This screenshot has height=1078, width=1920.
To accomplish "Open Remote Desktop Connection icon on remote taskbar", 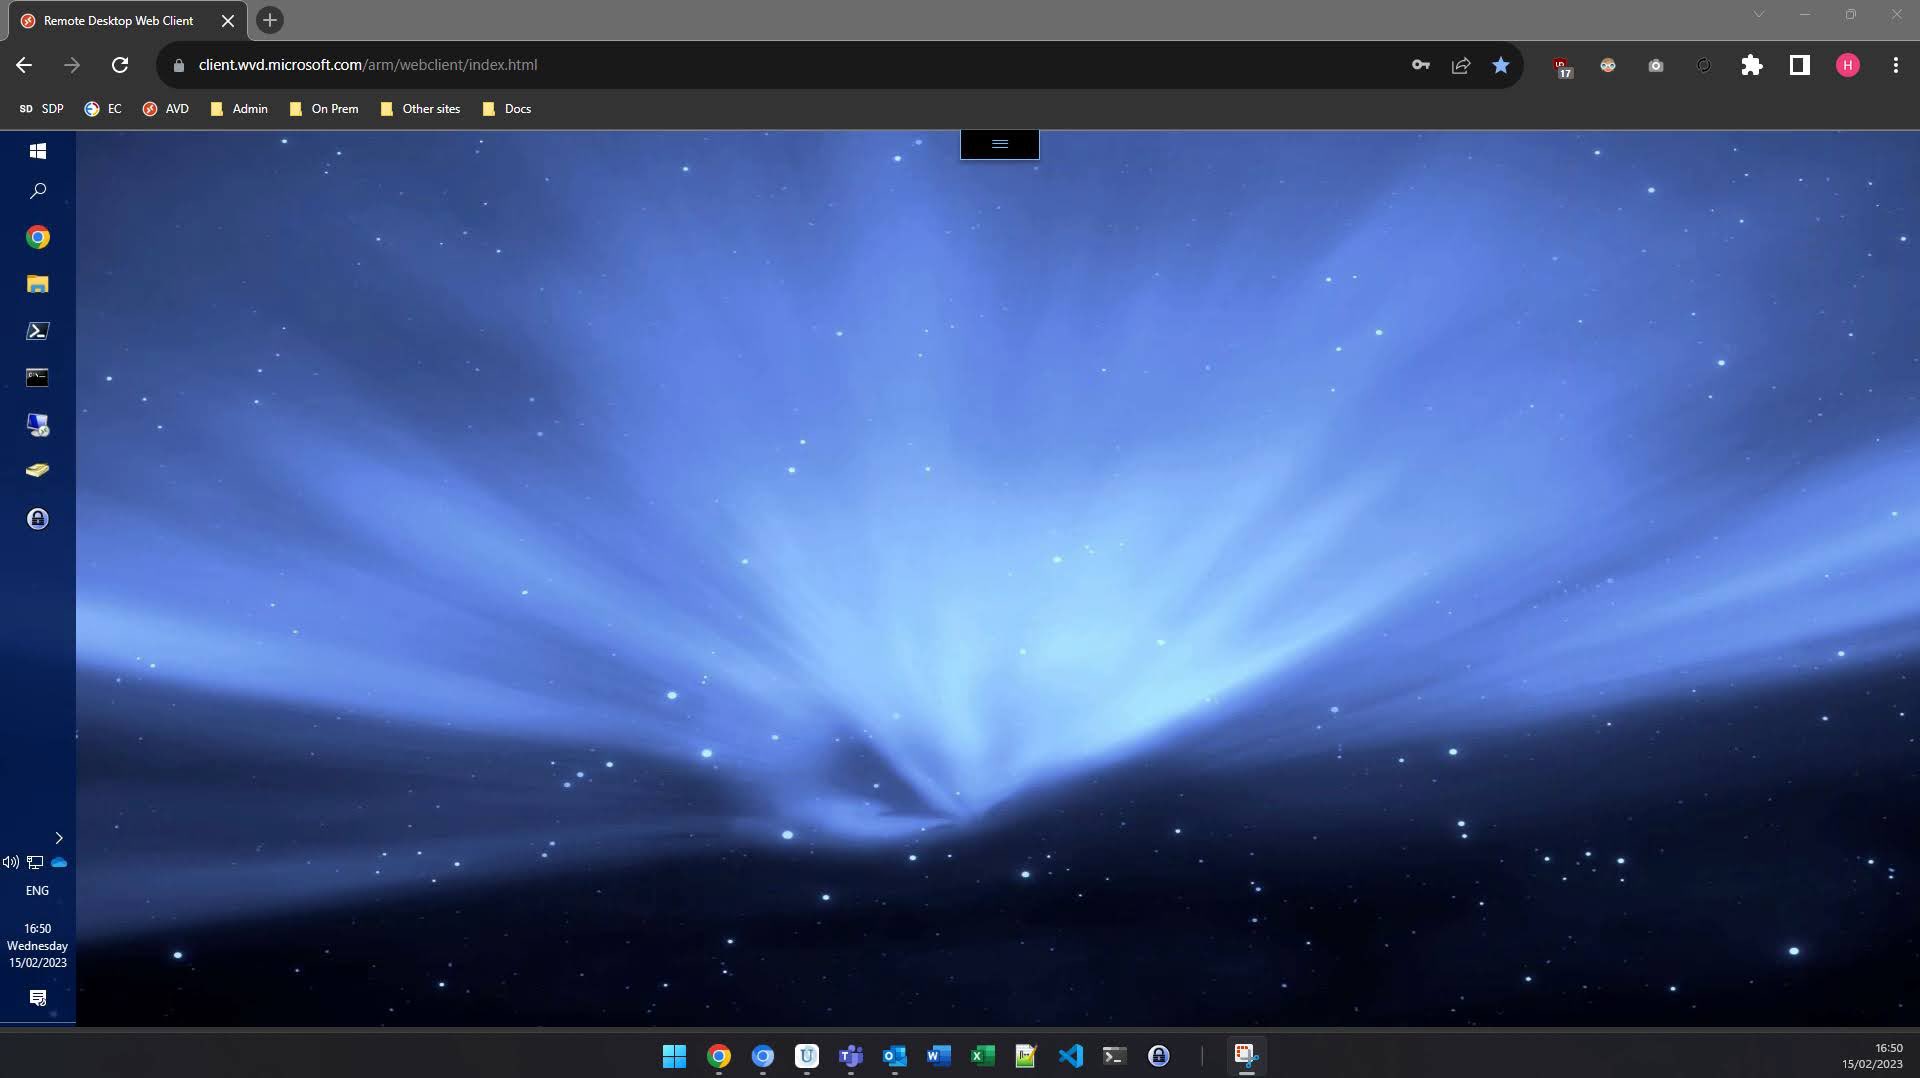I will click(x=38, y=425).
